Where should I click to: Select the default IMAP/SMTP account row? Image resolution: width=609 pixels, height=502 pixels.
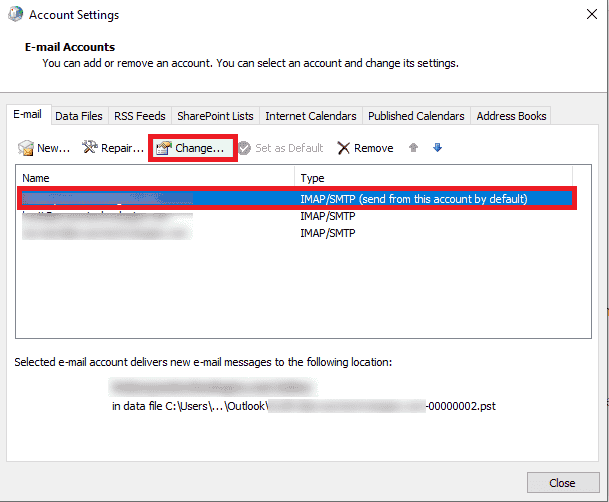click(x=297, y=199)
